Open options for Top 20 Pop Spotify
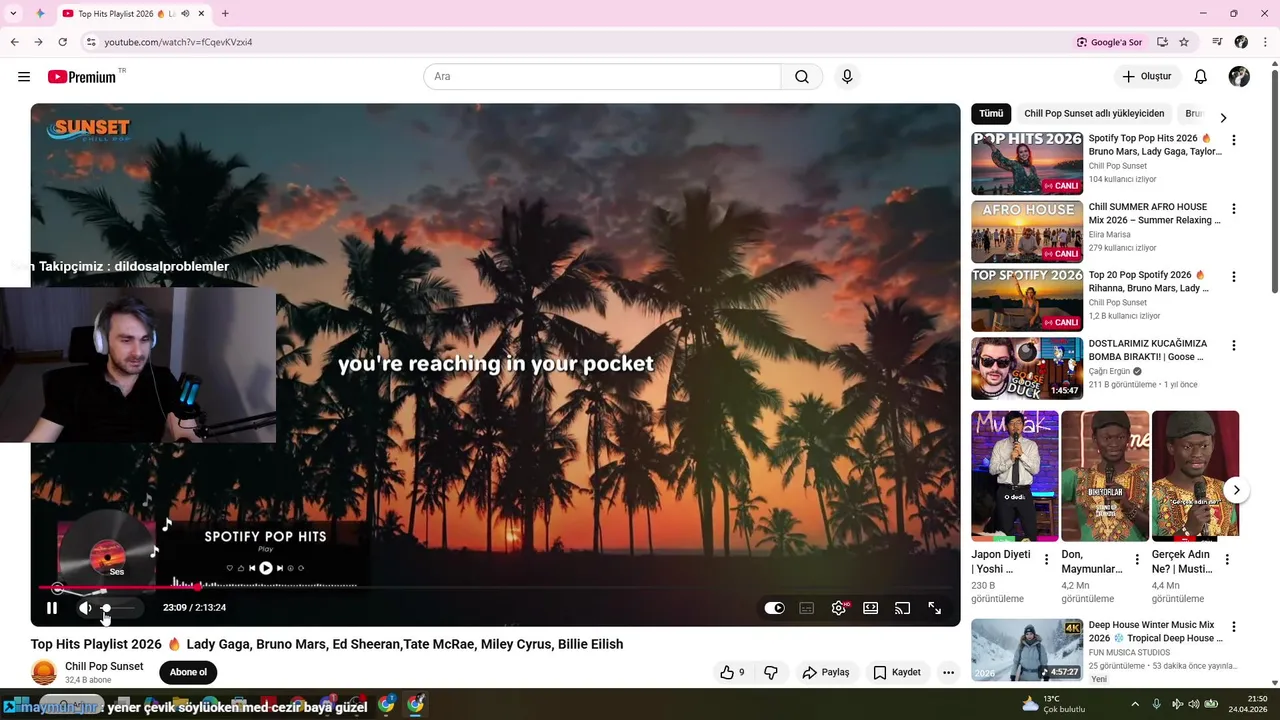 click(1233, 277)
